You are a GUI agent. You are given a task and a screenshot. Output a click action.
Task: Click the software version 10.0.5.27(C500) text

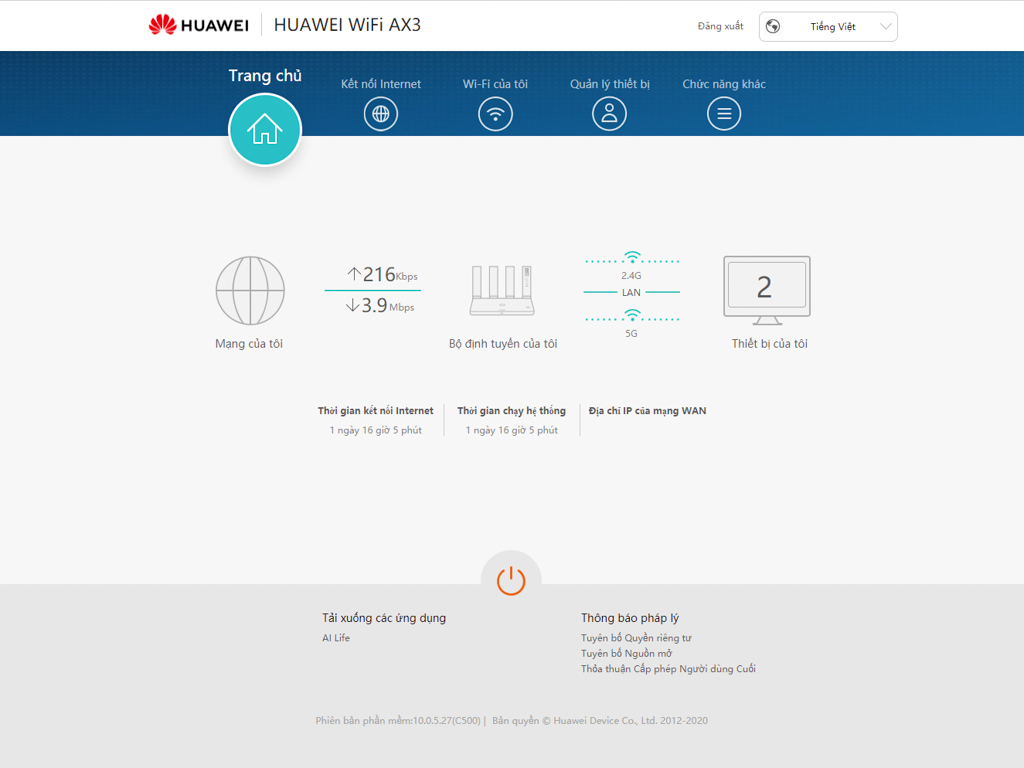click(398, 720)
